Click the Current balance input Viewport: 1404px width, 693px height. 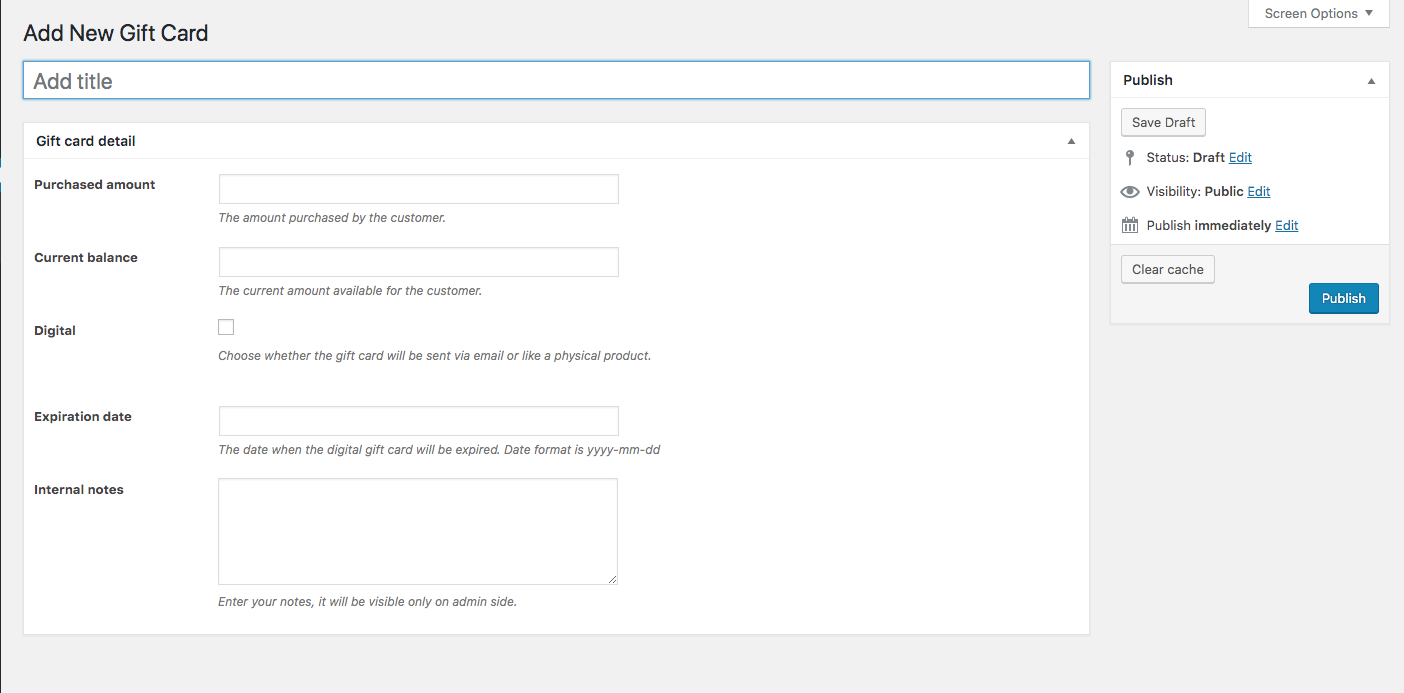tap(418, 262)
